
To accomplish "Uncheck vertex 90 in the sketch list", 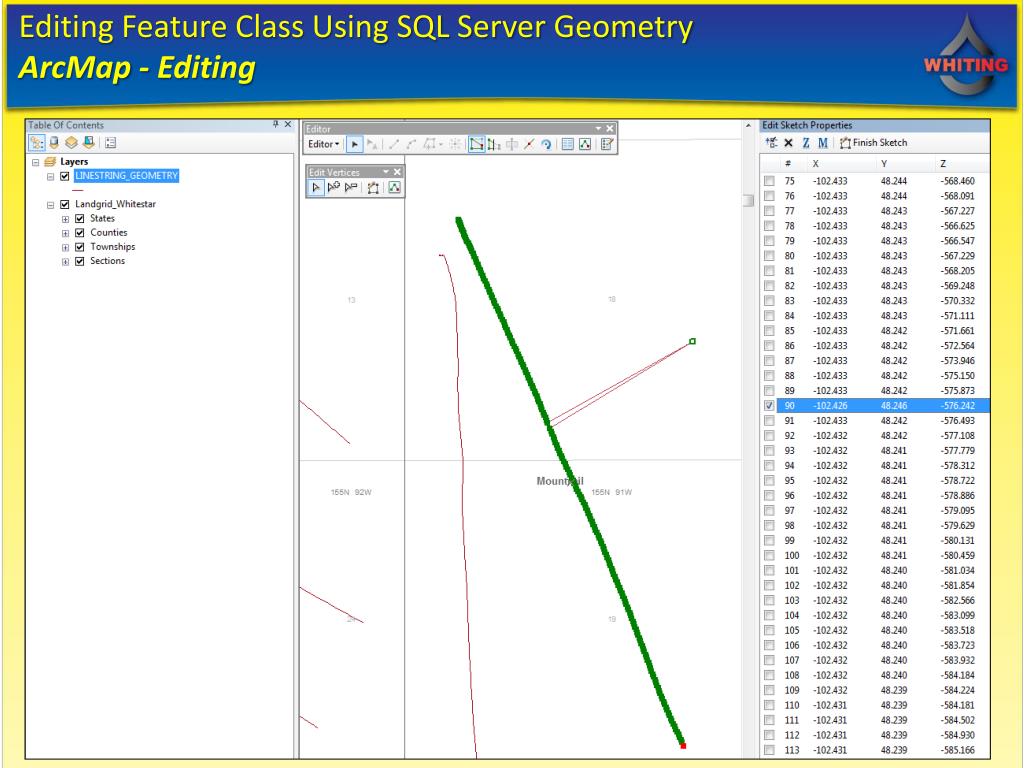I will click(769, 406).
